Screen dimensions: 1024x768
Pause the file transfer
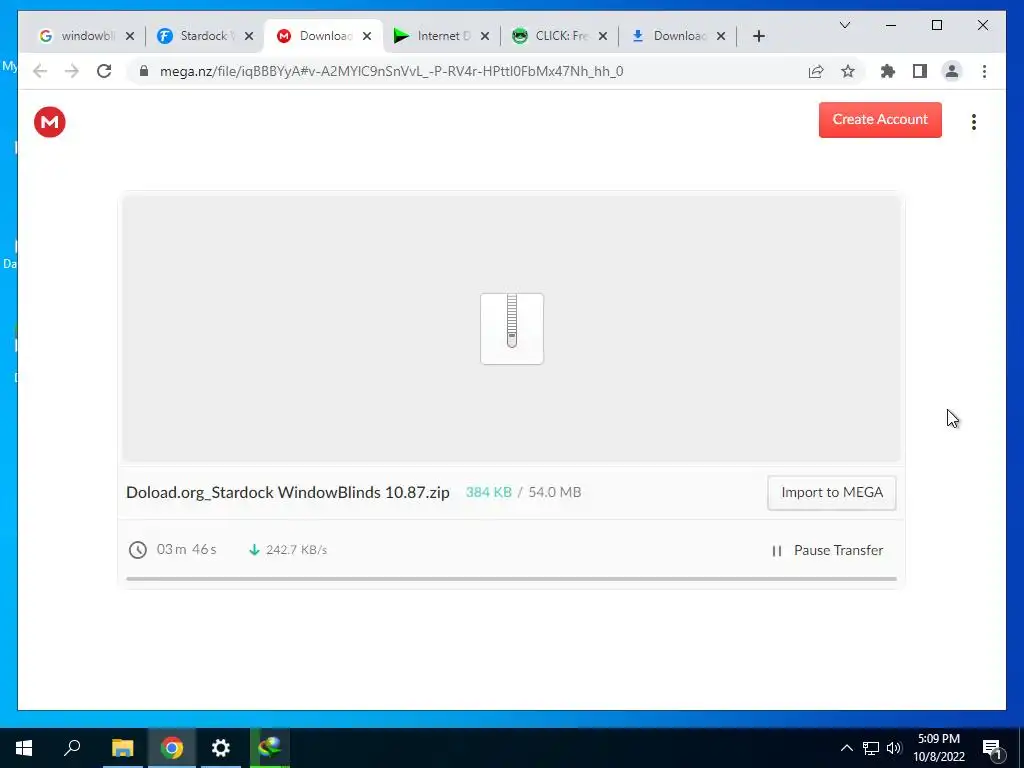pyautogui.click(x=827, y=551)
